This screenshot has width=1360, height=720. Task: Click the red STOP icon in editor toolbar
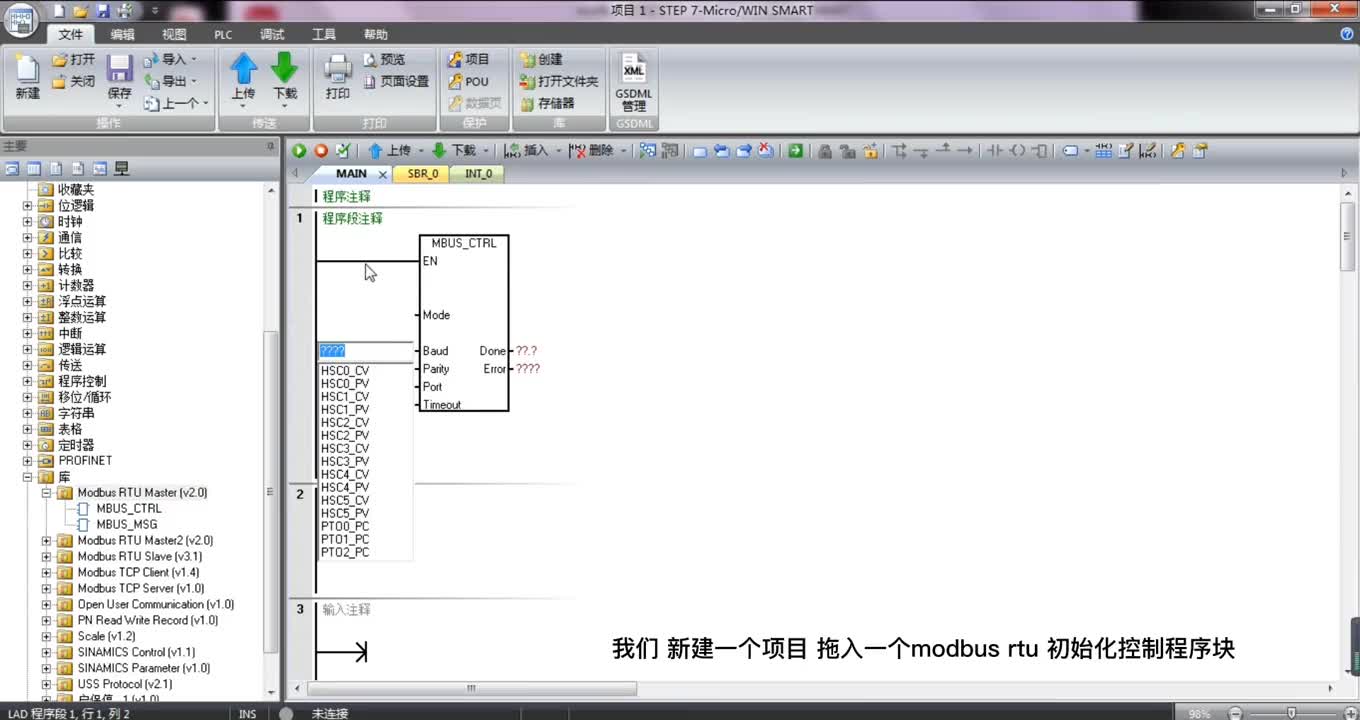[321, 151]
